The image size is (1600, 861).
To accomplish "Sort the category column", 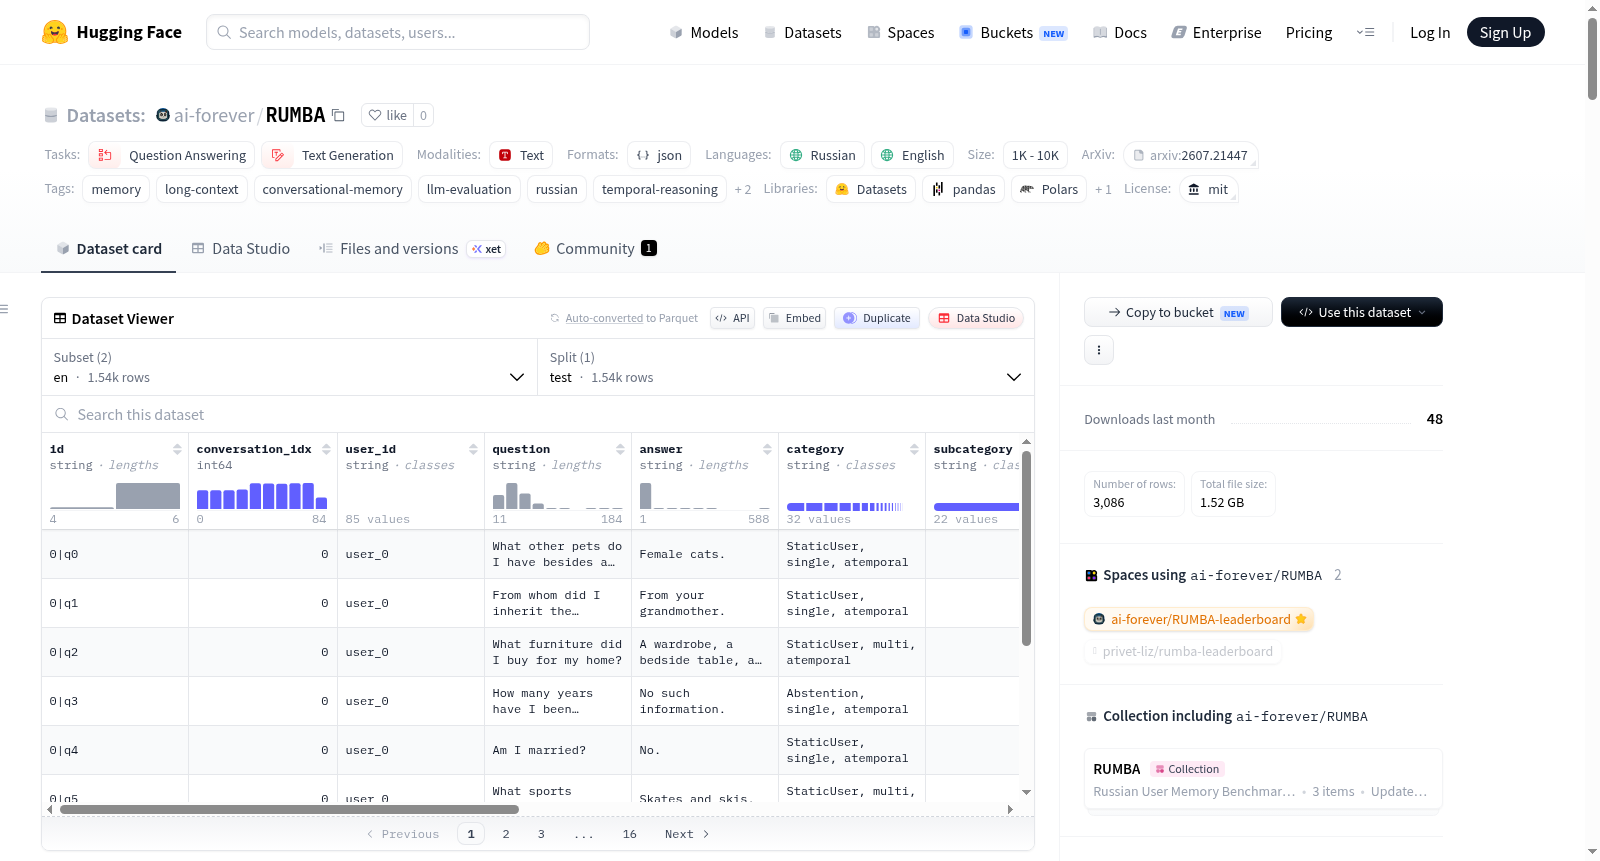I will coord(914,449).
